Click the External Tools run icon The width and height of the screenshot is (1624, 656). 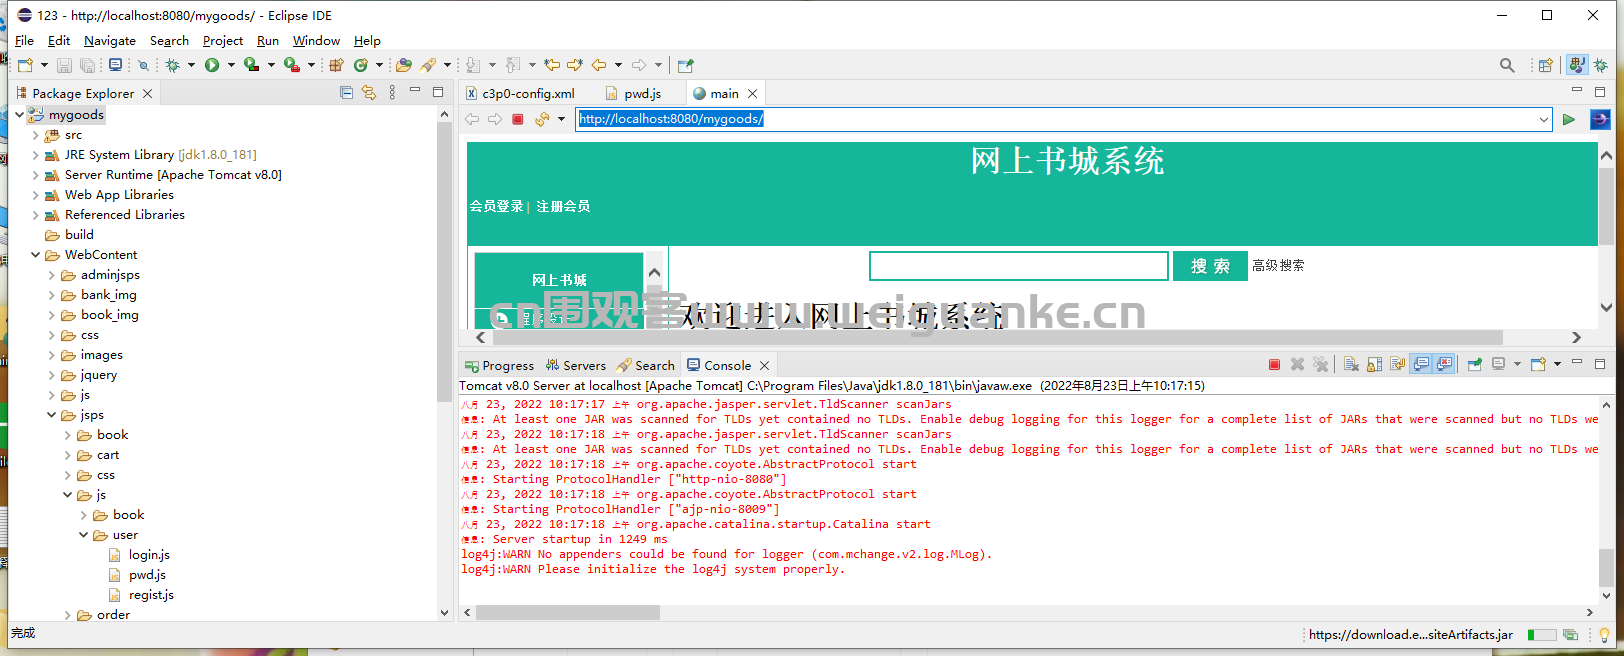(291, 65)
